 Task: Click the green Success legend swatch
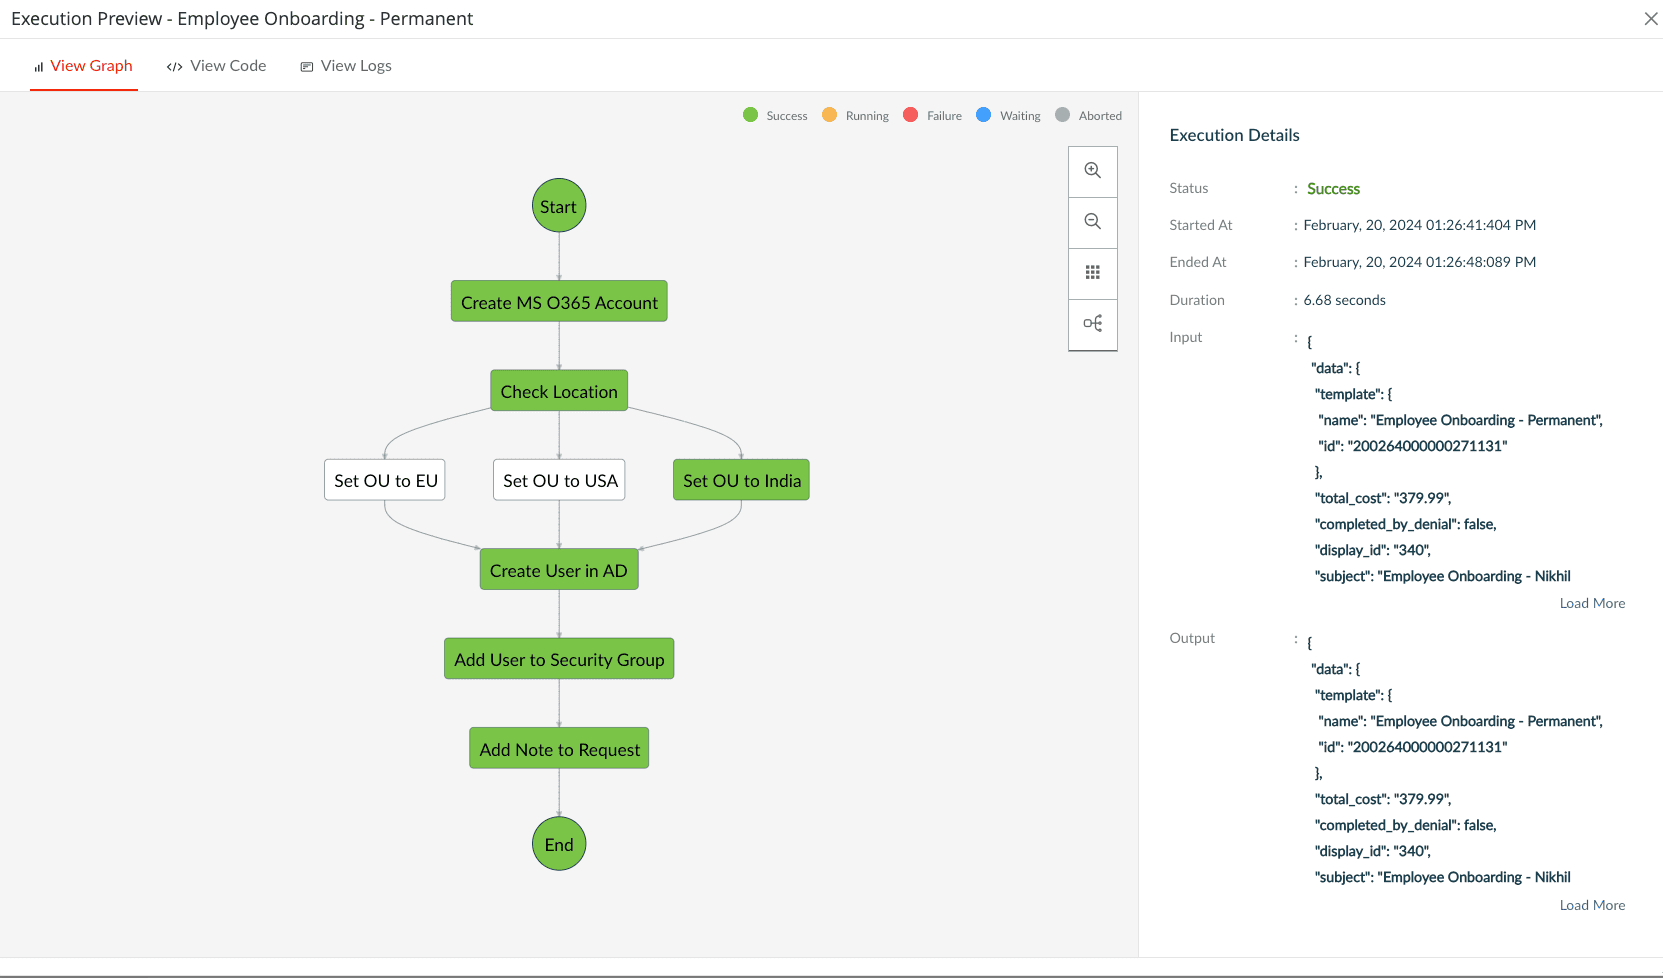pos(750,115)
